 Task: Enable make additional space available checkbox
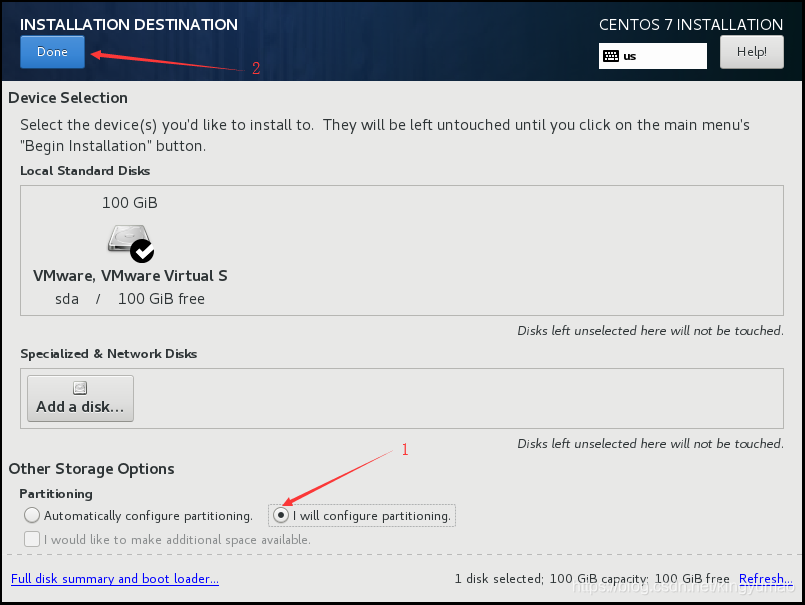pyautogui.click(x=32, y=539)
